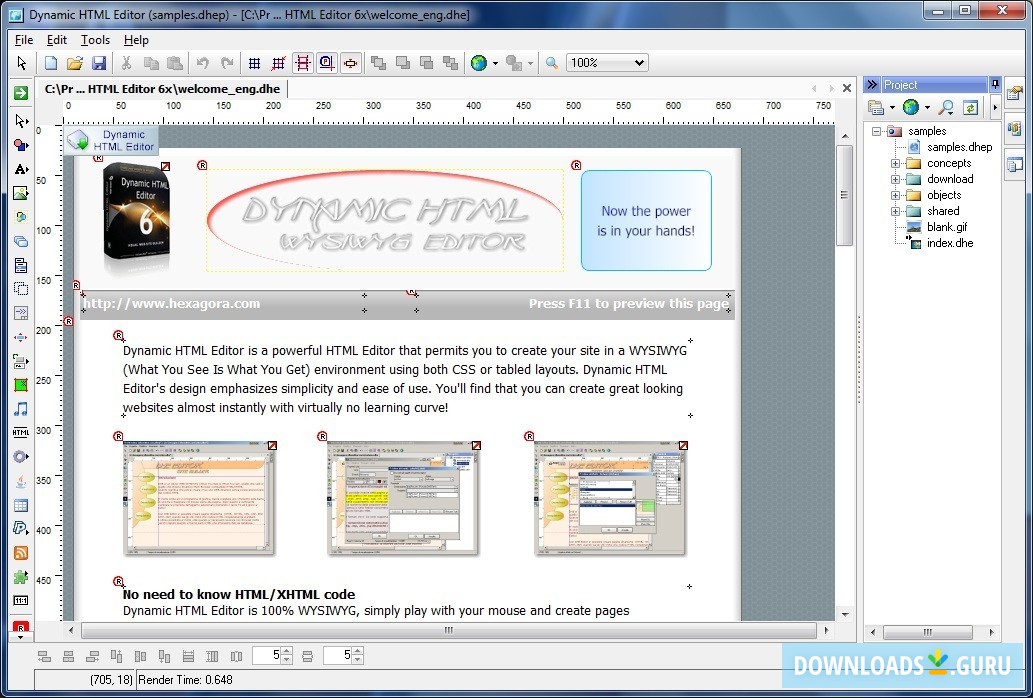Click the table grid tool in sidebar
Viewport: 1033px width, 698px height.
tap(21, 505)
